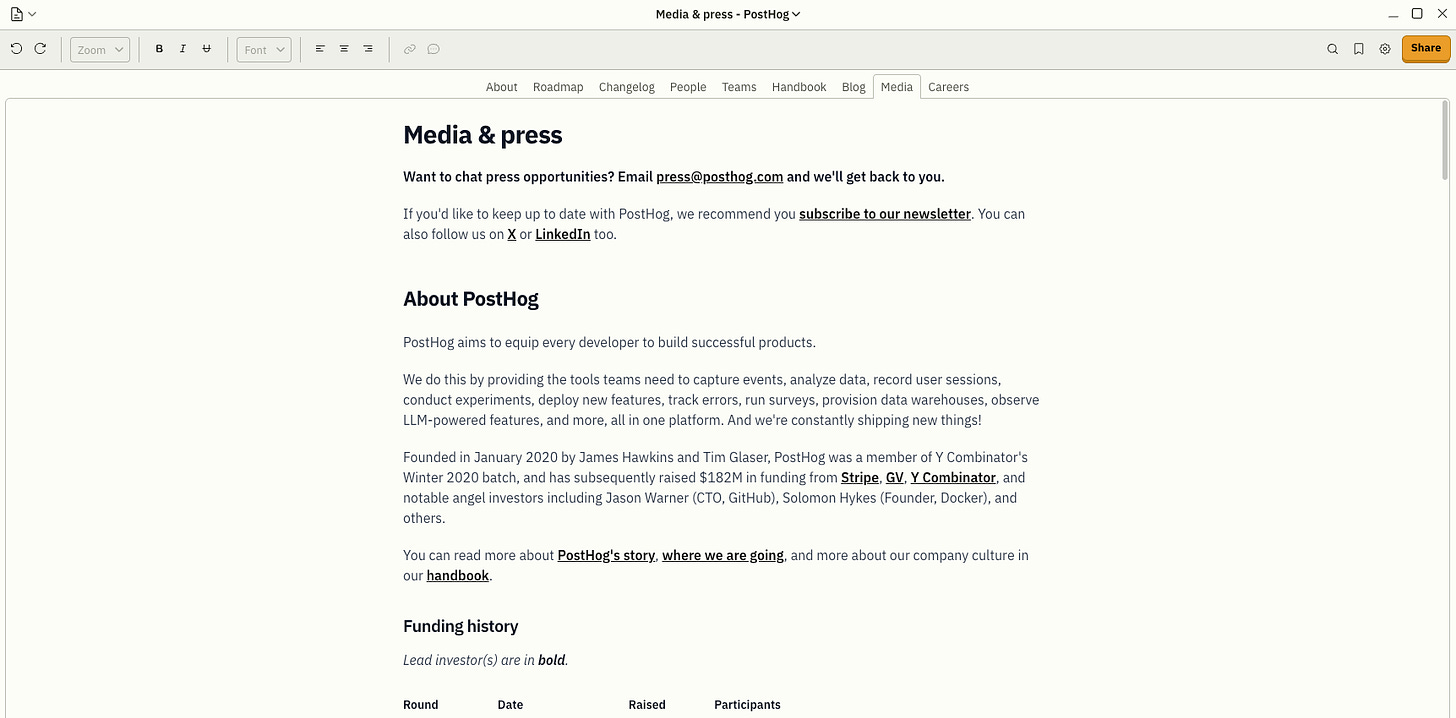Image resolution: width=1456 pixels, height=718 pixels.
Task: Click the insert link icon
Action: (409, 49)
